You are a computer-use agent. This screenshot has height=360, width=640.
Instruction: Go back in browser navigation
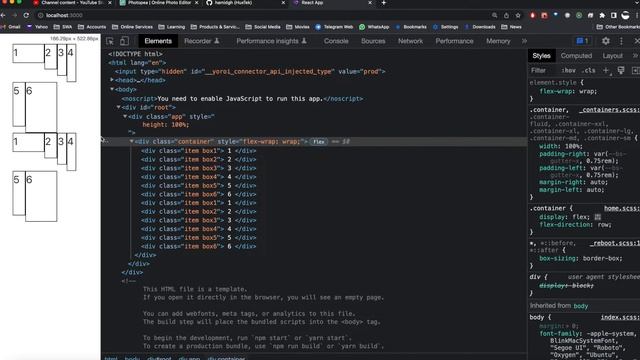pyautogui.click(x=3, y=15)
